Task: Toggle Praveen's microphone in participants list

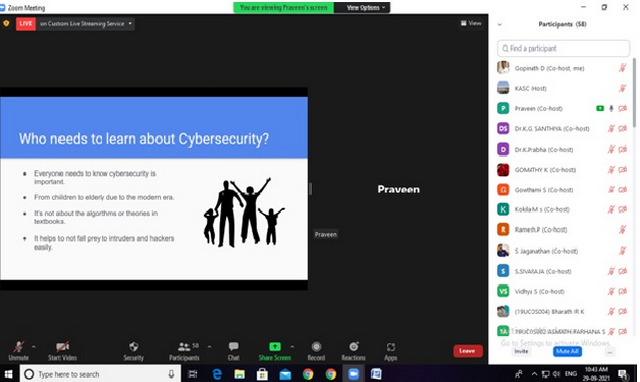Action: click(611, 109)
